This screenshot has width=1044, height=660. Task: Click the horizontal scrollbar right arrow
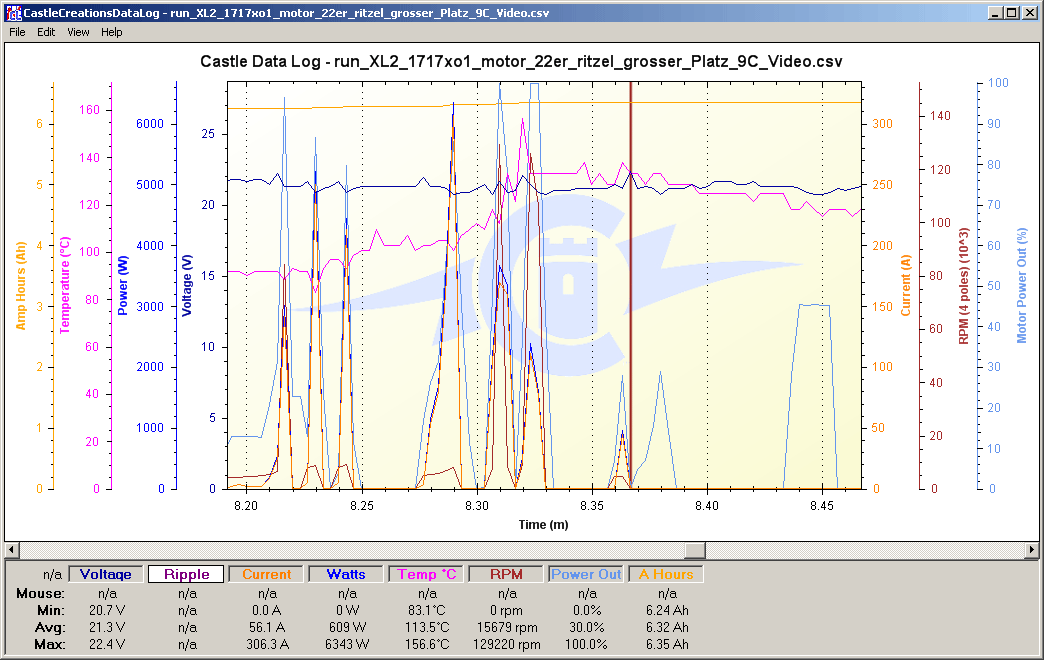1032,550
